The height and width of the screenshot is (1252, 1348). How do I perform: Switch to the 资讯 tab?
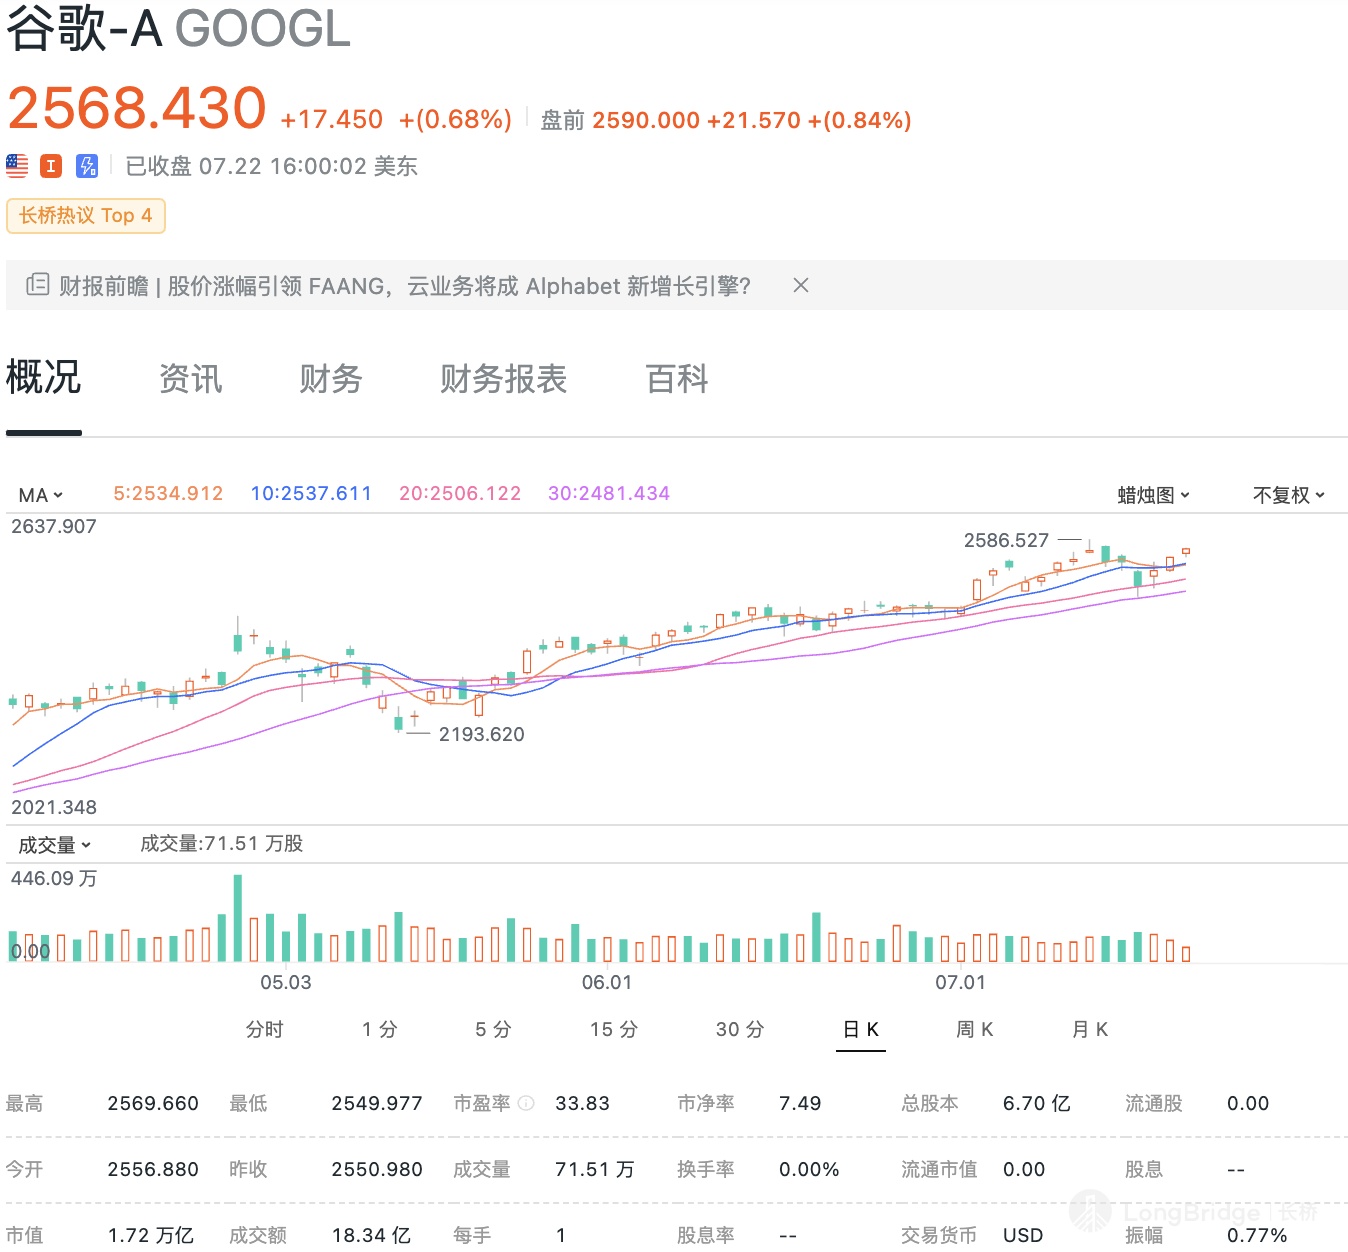[x=191, y=379]
